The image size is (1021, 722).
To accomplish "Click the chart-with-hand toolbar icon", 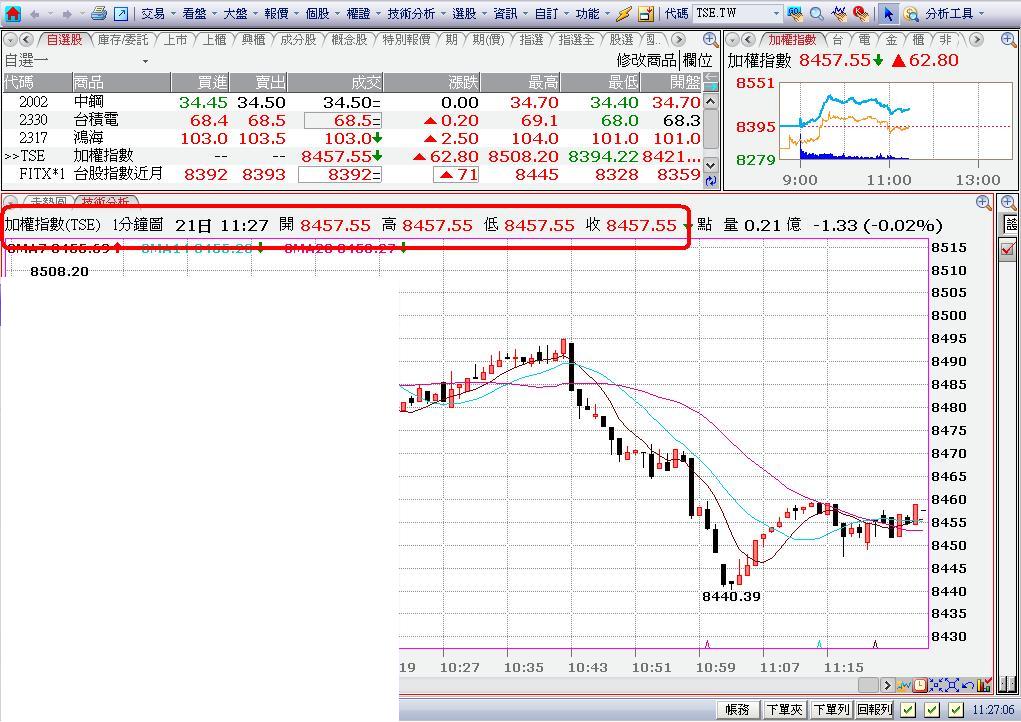I will [x=839, y=13].
